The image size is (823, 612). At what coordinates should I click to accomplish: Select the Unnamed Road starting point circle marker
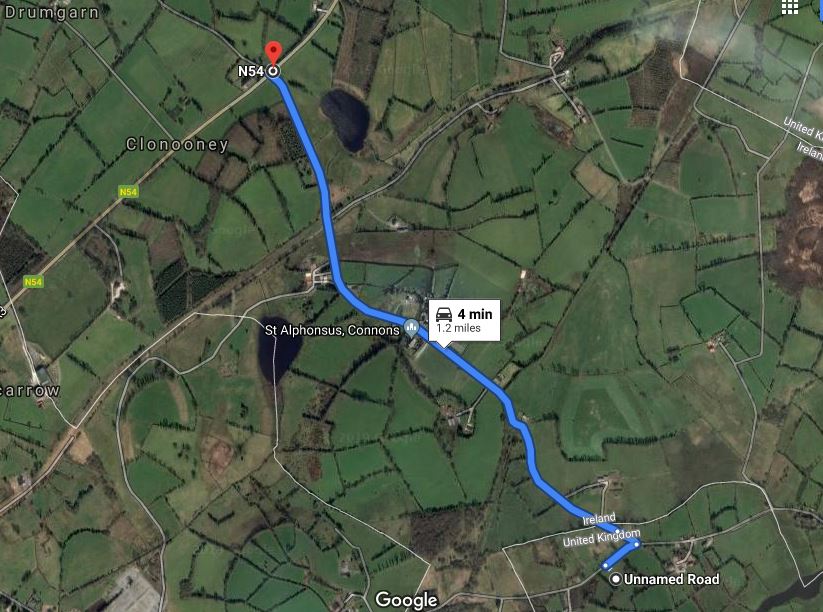[x=615, y=579]
